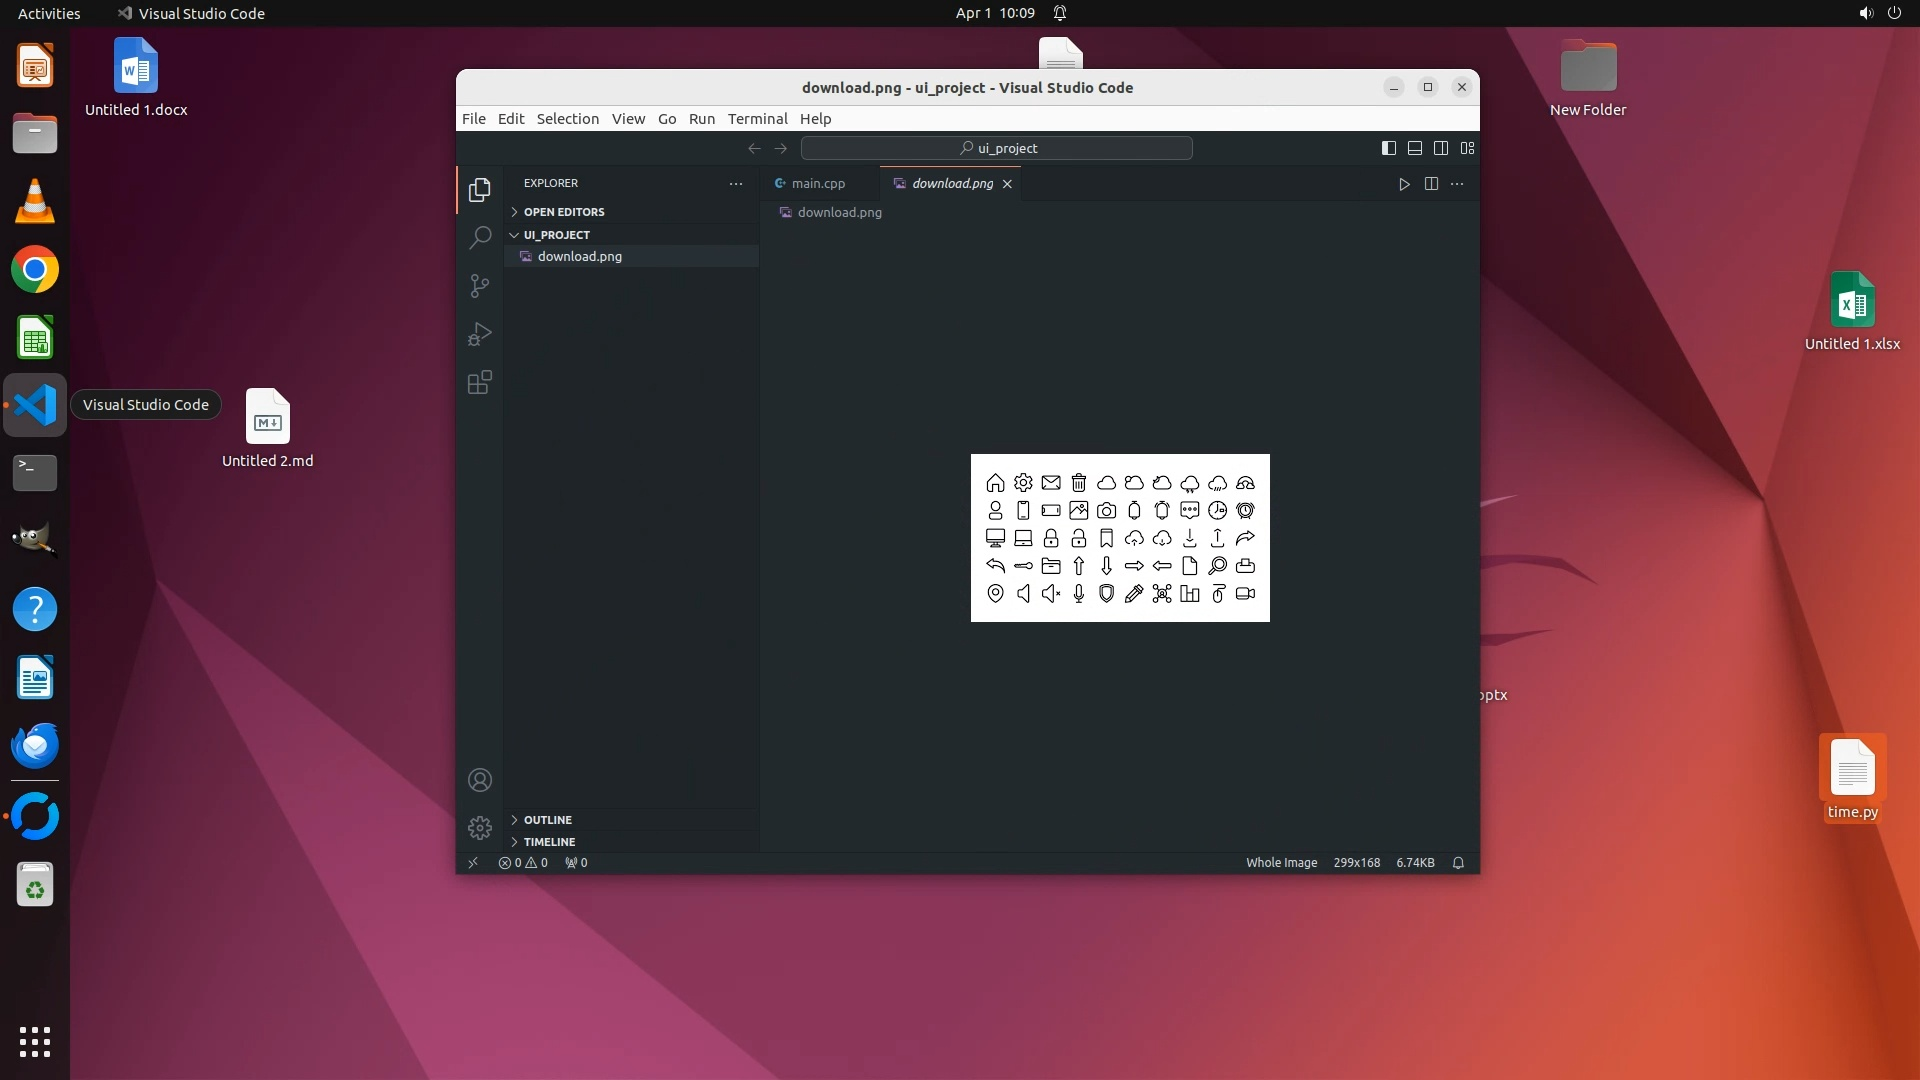Click errors and warnings status indicator
The width and height of the screenshot is (1920, 1080).
click(x=523, y=863)
